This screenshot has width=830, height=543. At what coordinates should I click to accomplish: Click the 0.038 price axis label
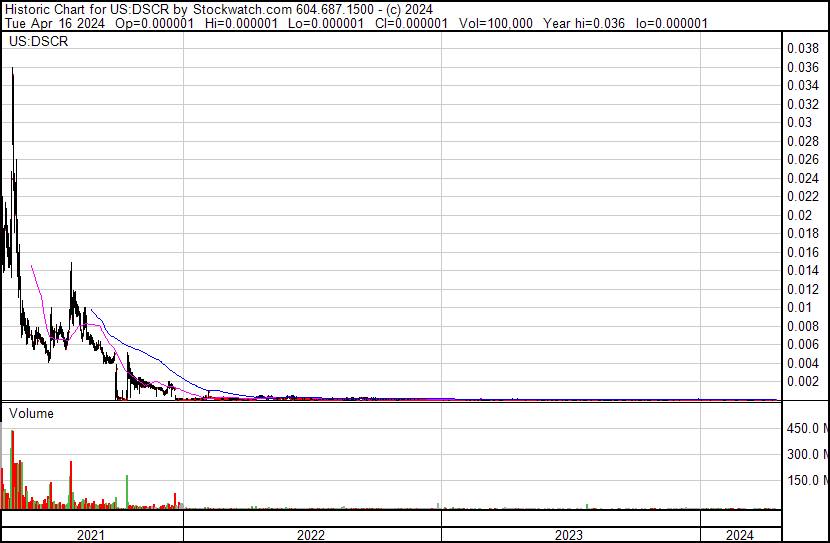click(x=802, y=48)
